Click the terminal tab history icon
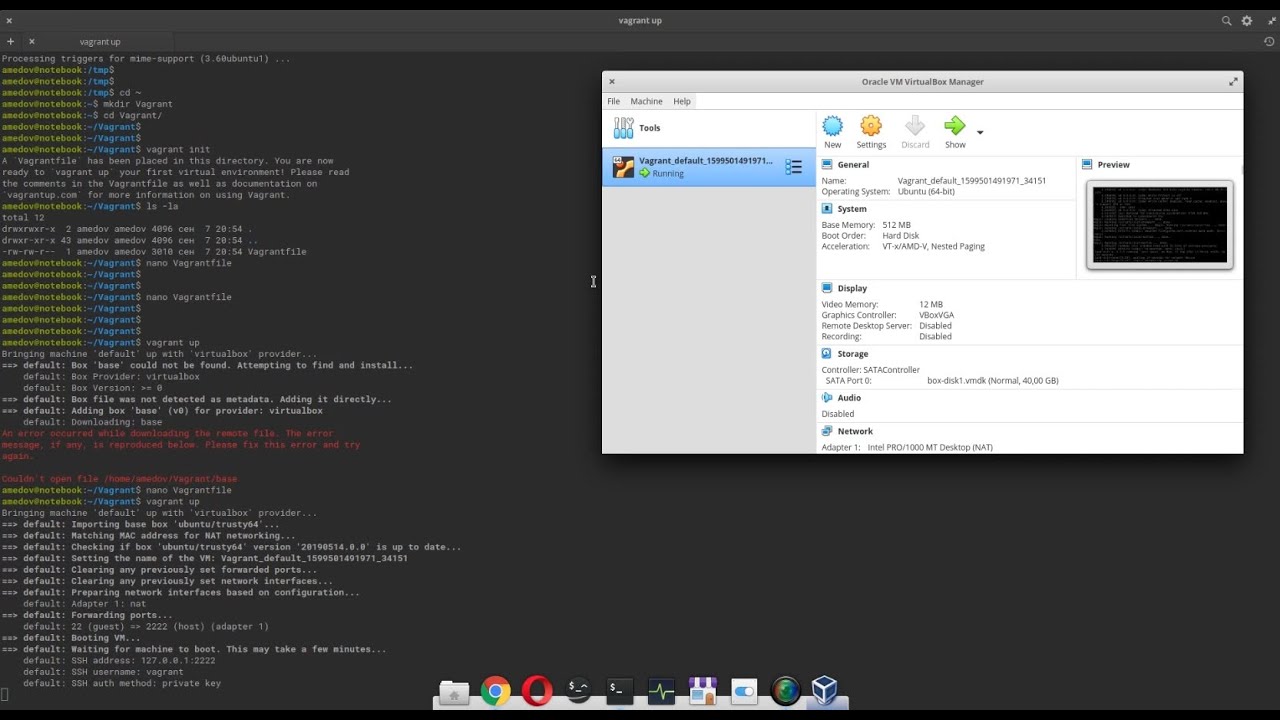This screenshot has height=720, width=1280. click(1269, 42)
